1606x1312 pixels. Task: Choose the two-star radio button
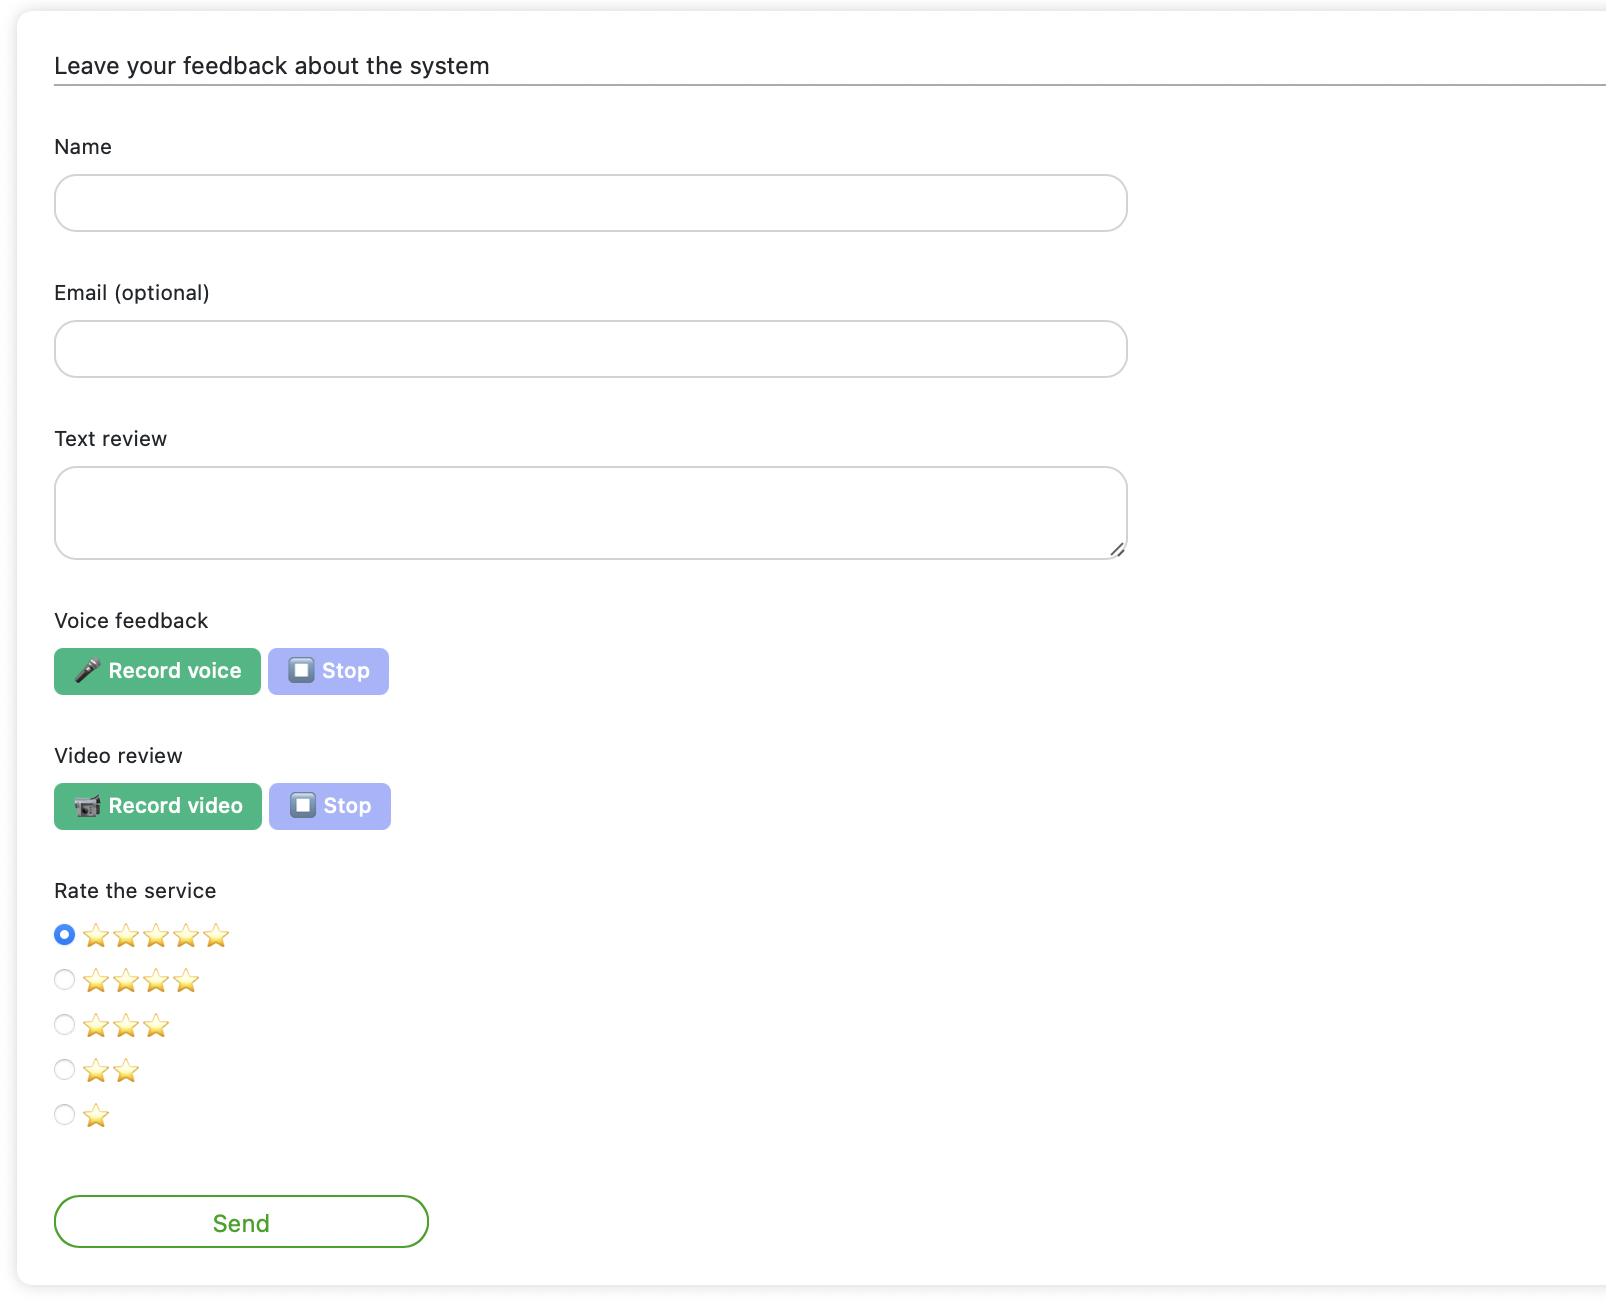tap(65, 1070)
